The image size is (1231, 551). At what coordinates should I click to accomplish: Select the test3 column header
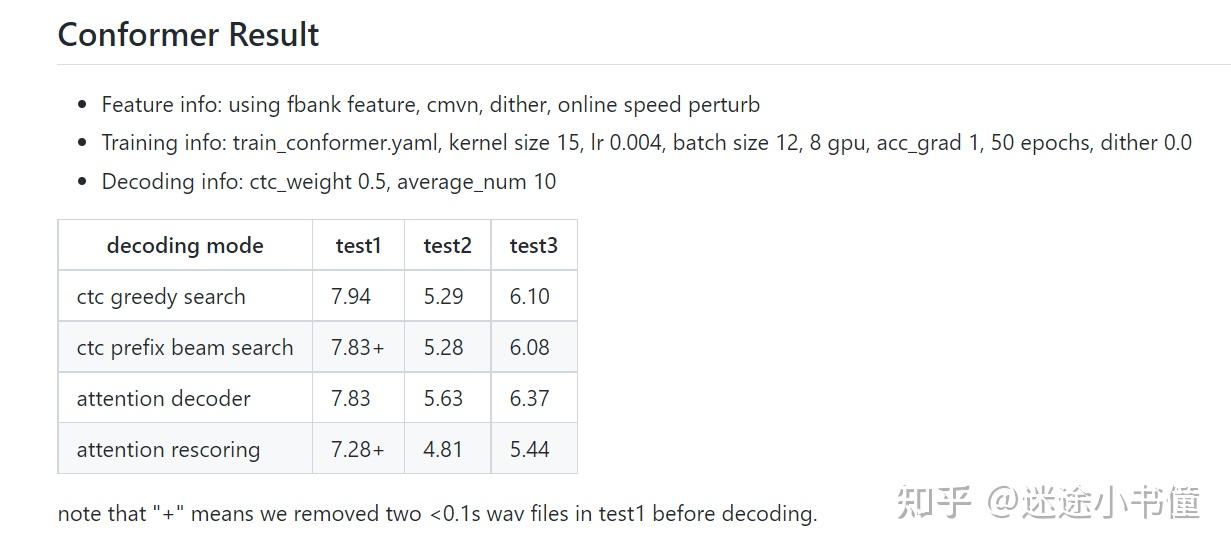(533, 246)
